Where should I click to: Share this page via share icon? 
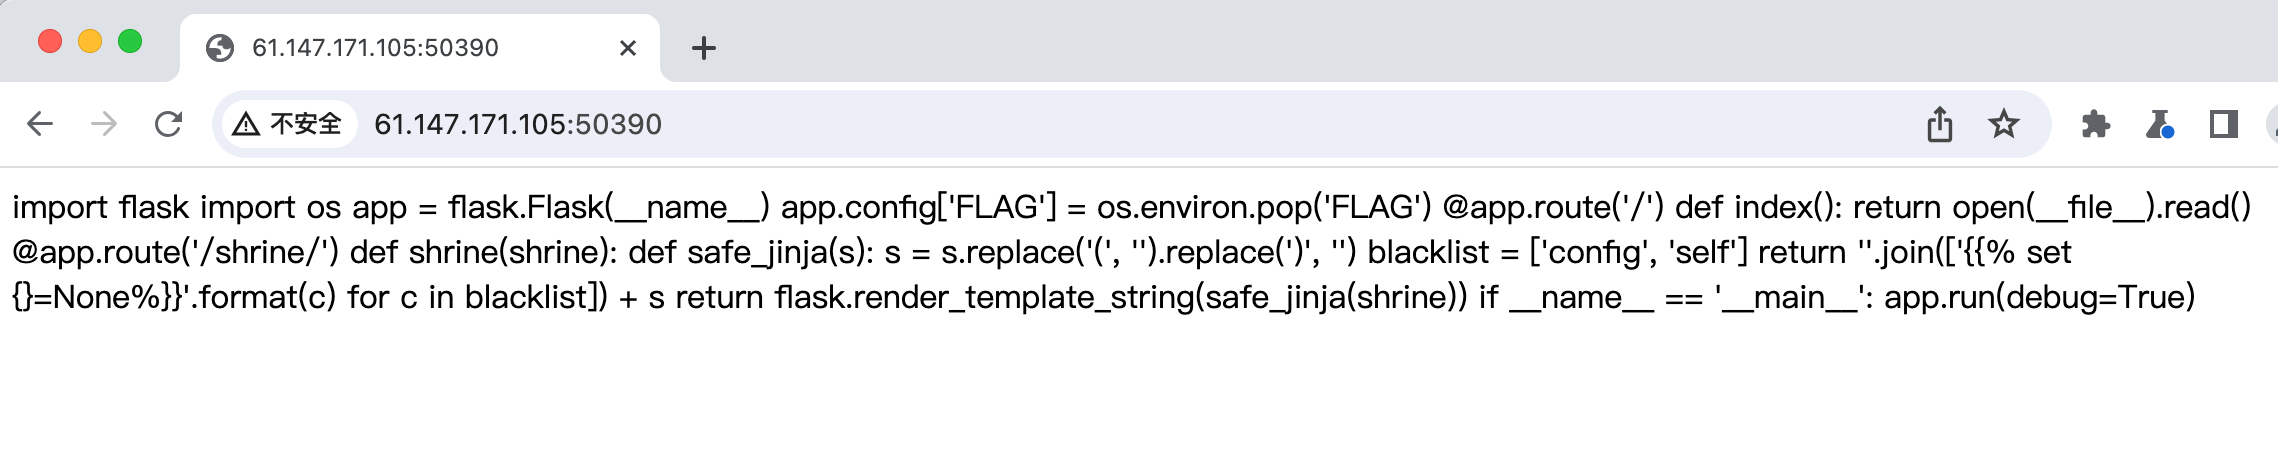tap(1939, 124)
